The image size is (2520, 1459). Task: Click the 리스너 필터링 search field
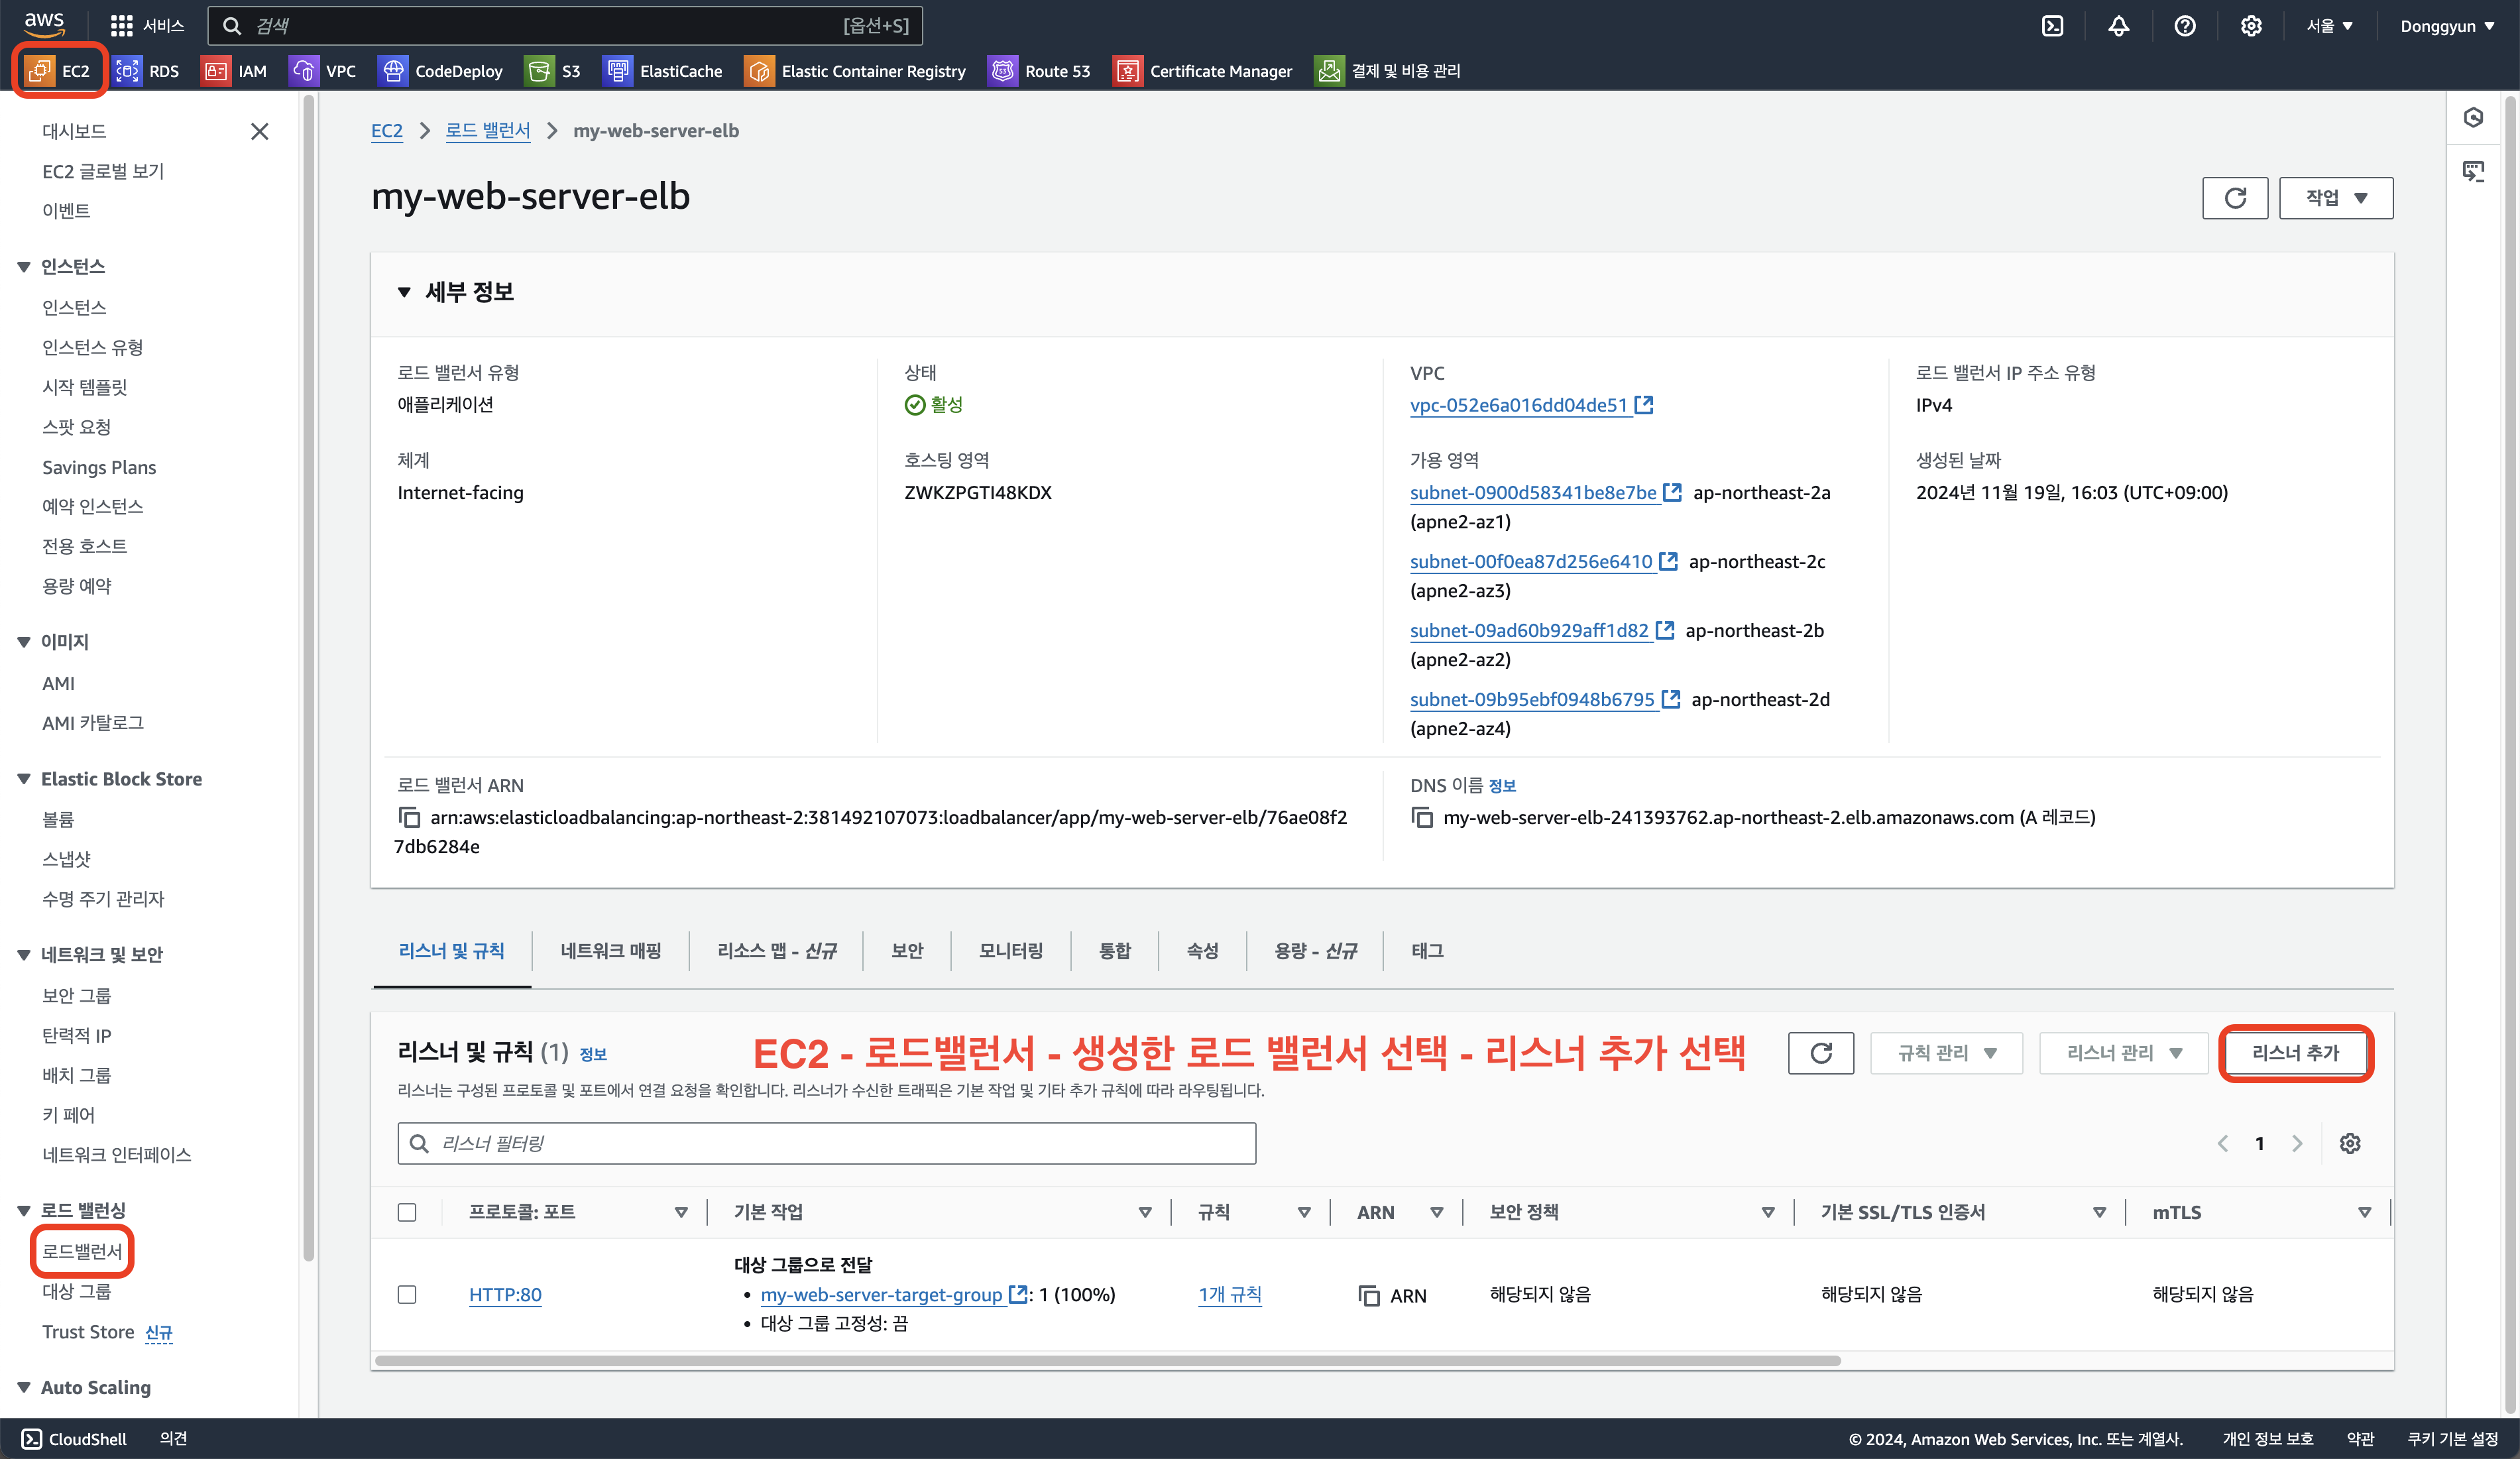tap(826, 1143)
